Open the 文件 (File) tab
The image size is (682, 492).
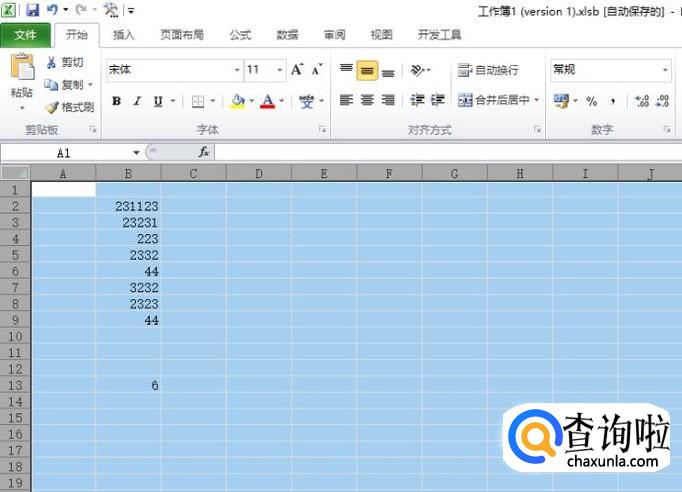(25, 35)
